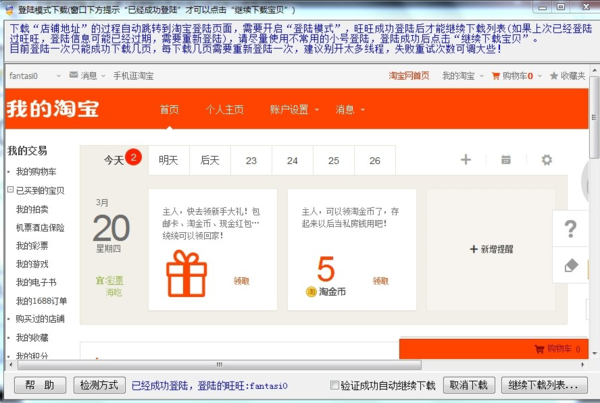Image resolution: width=600 pixels, height=403 pixels.
Task: Click the 我的淘宝 logo text
Action: (53, 109)
